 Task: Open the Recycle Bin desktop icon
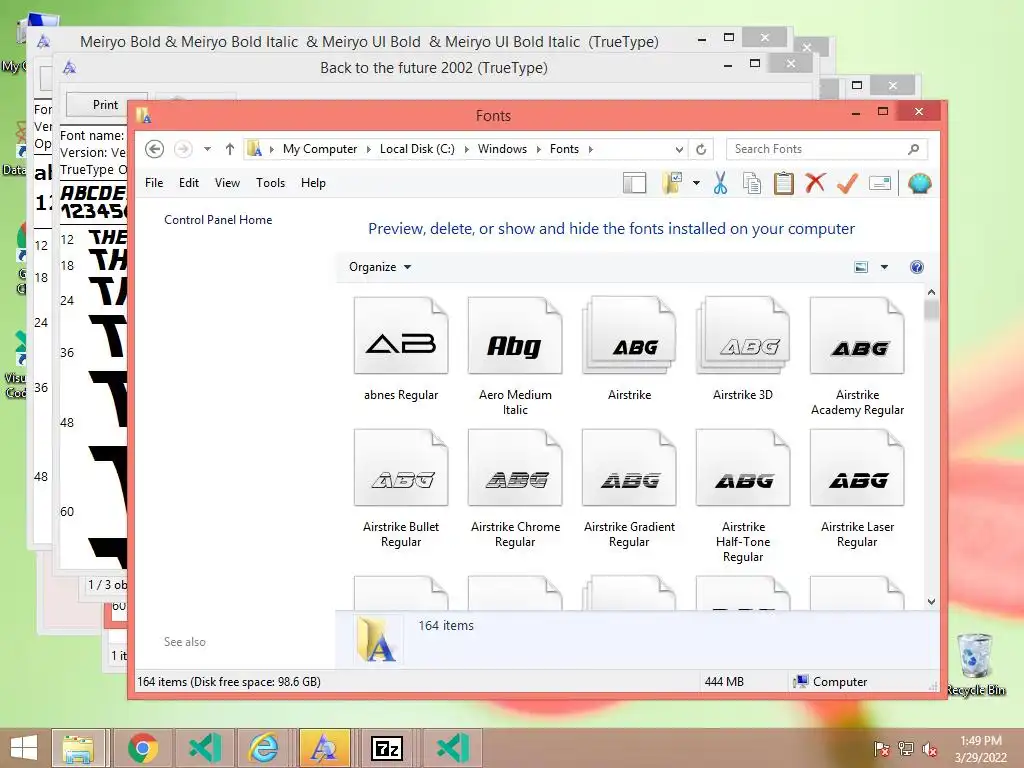(976, 664)
